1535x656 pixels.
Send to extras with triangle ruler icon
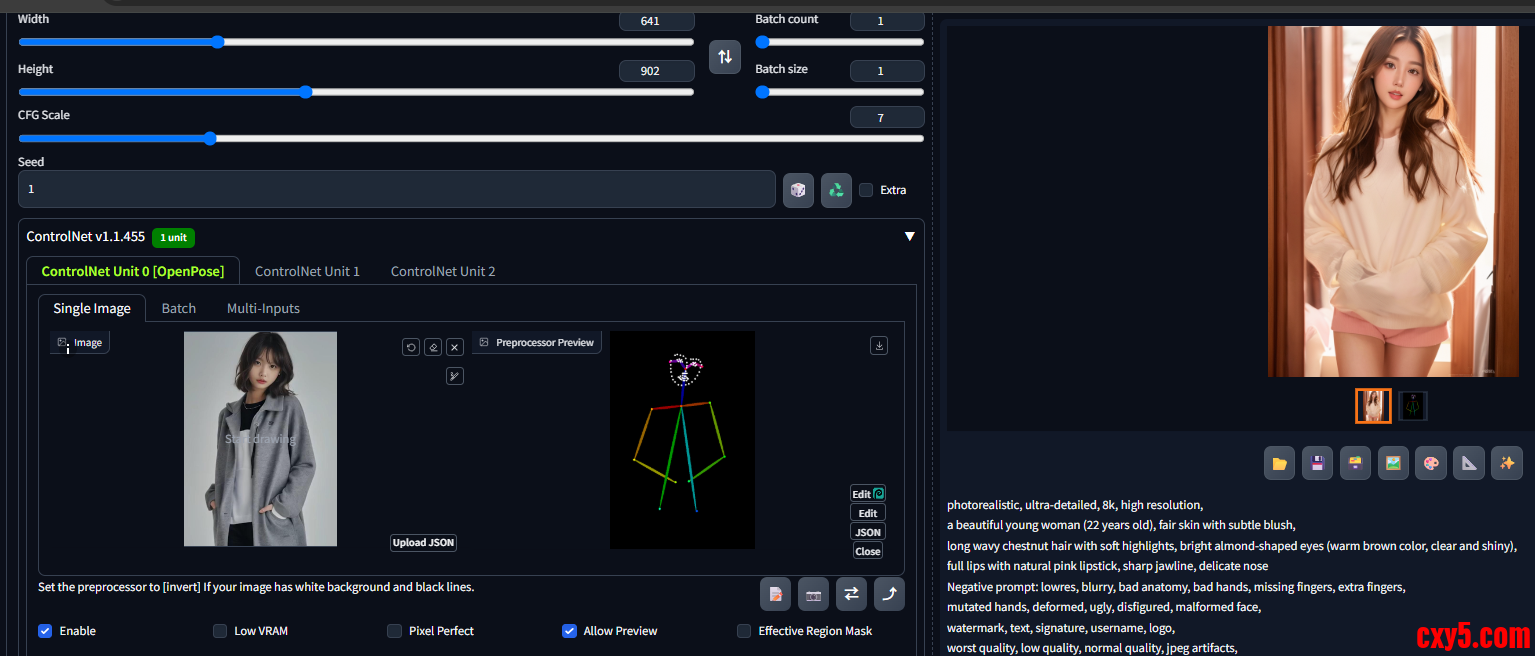(x=1468, y=463)
